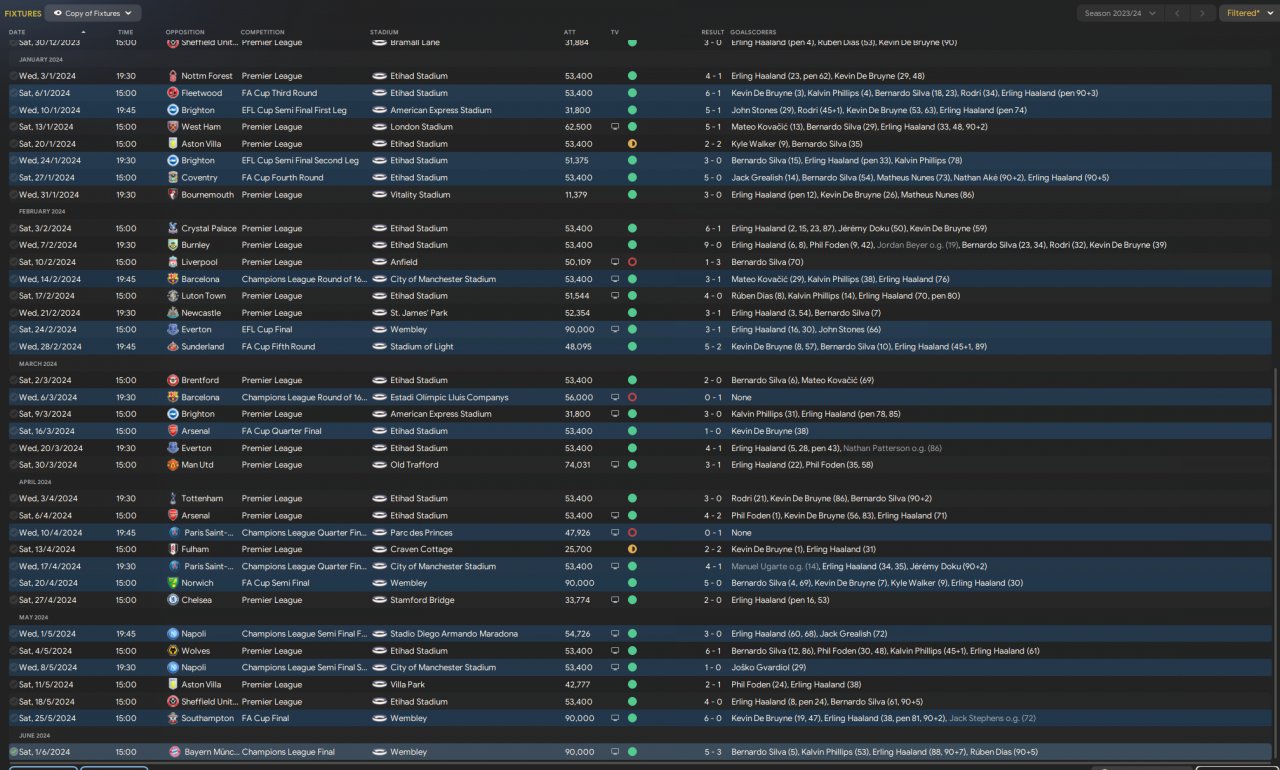Click the Liverpool club badge

tap(173, 262)
